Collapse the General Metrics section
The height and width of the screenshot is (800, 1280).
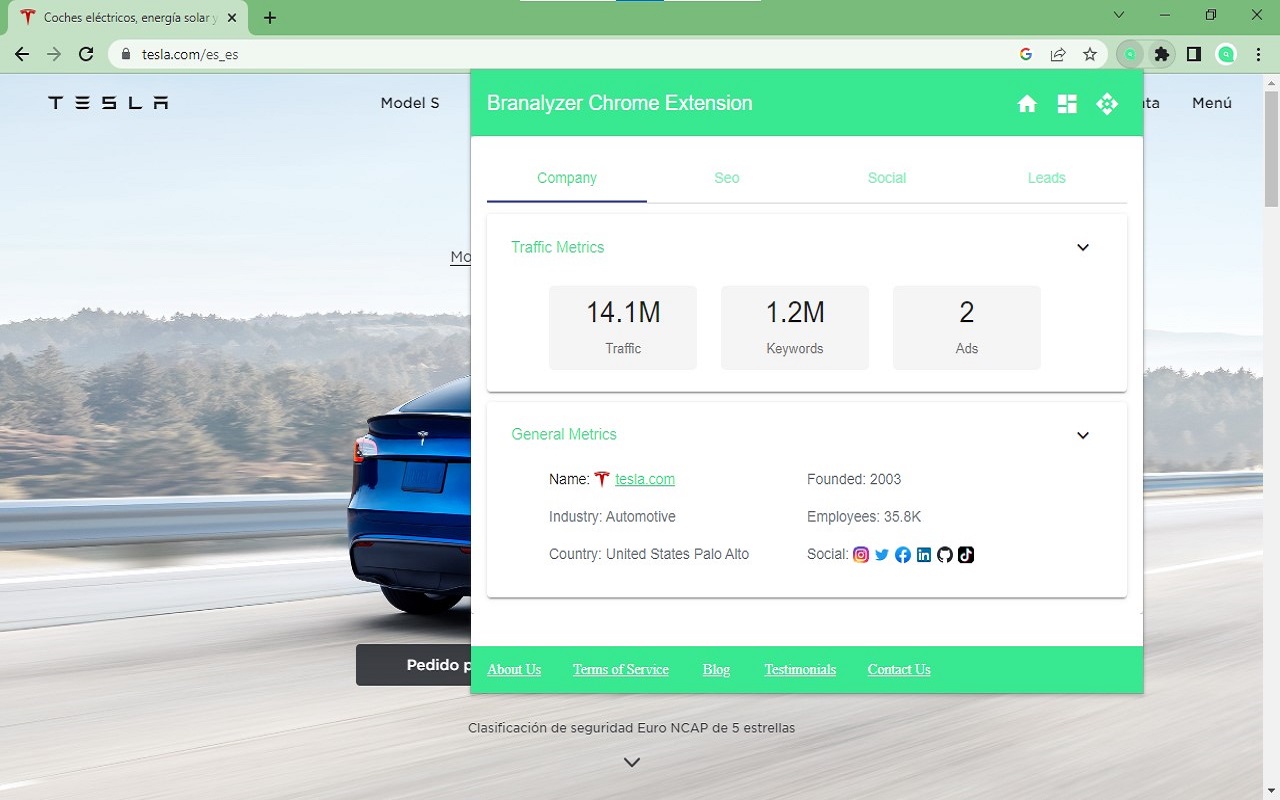click(x=1083, y=435)
